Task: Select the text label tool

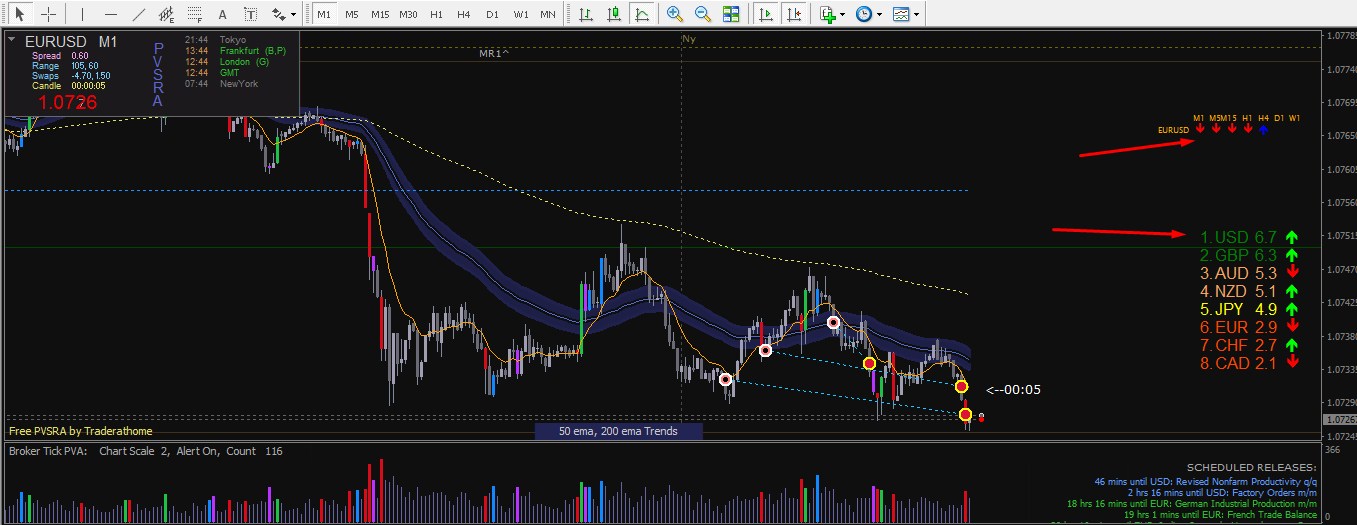Action: coord(250,15)
